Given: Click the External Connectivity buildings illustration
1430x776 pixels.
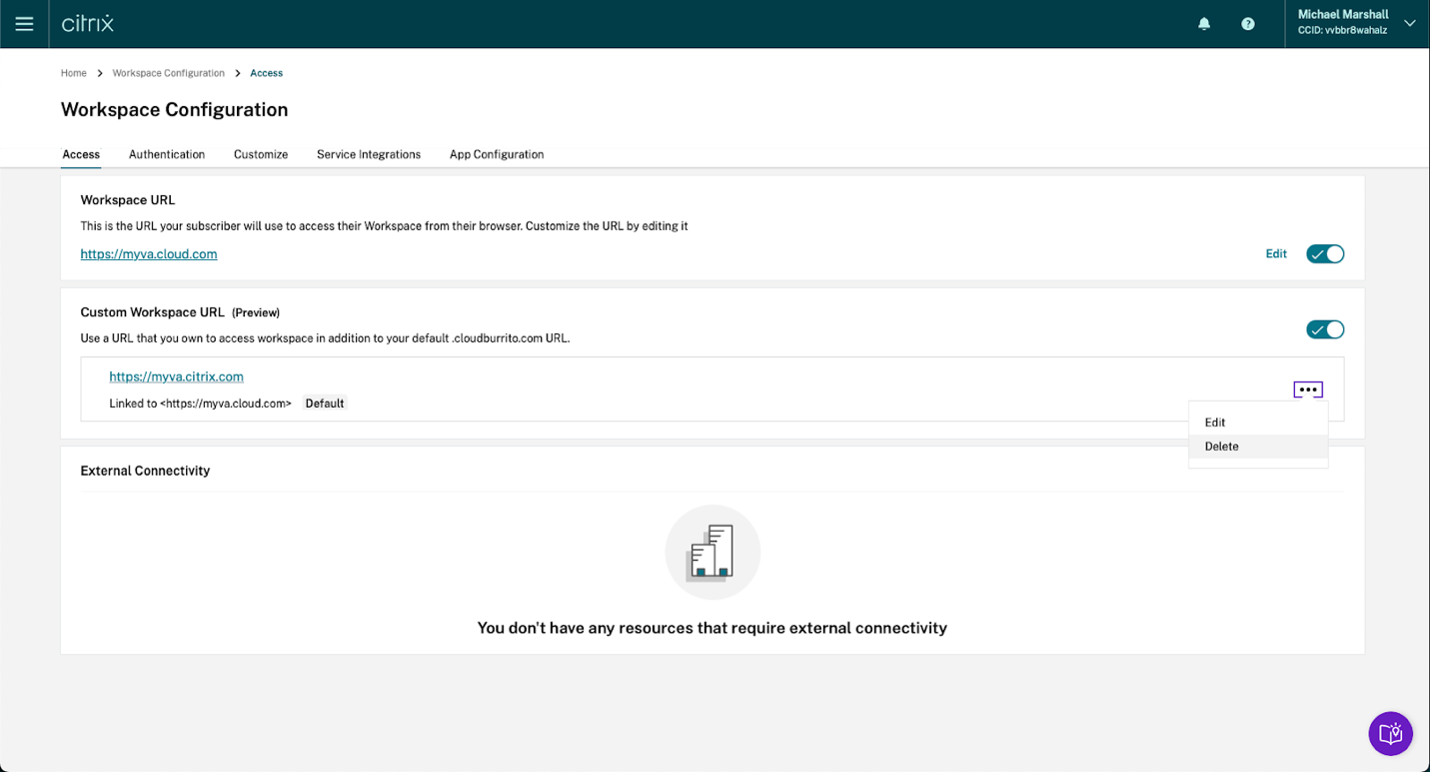Looking at the screenshot, I should (x=712, y=553).
